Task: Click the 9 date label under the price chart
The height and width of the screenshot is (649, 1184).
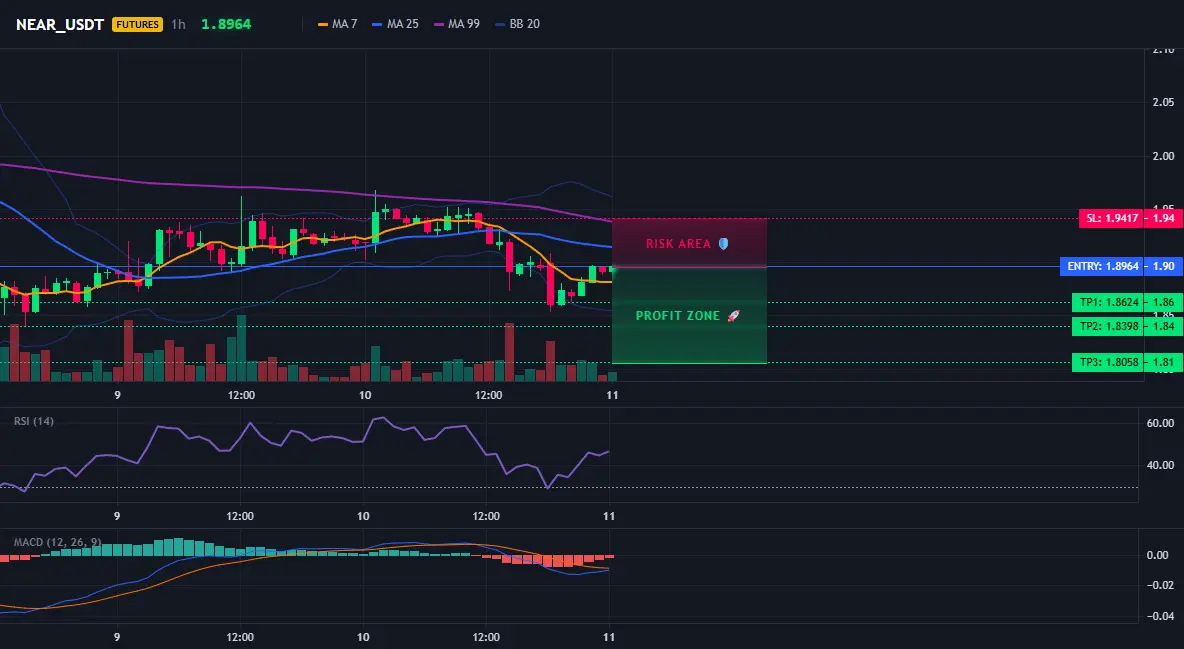Action: [x=117, y=395]
